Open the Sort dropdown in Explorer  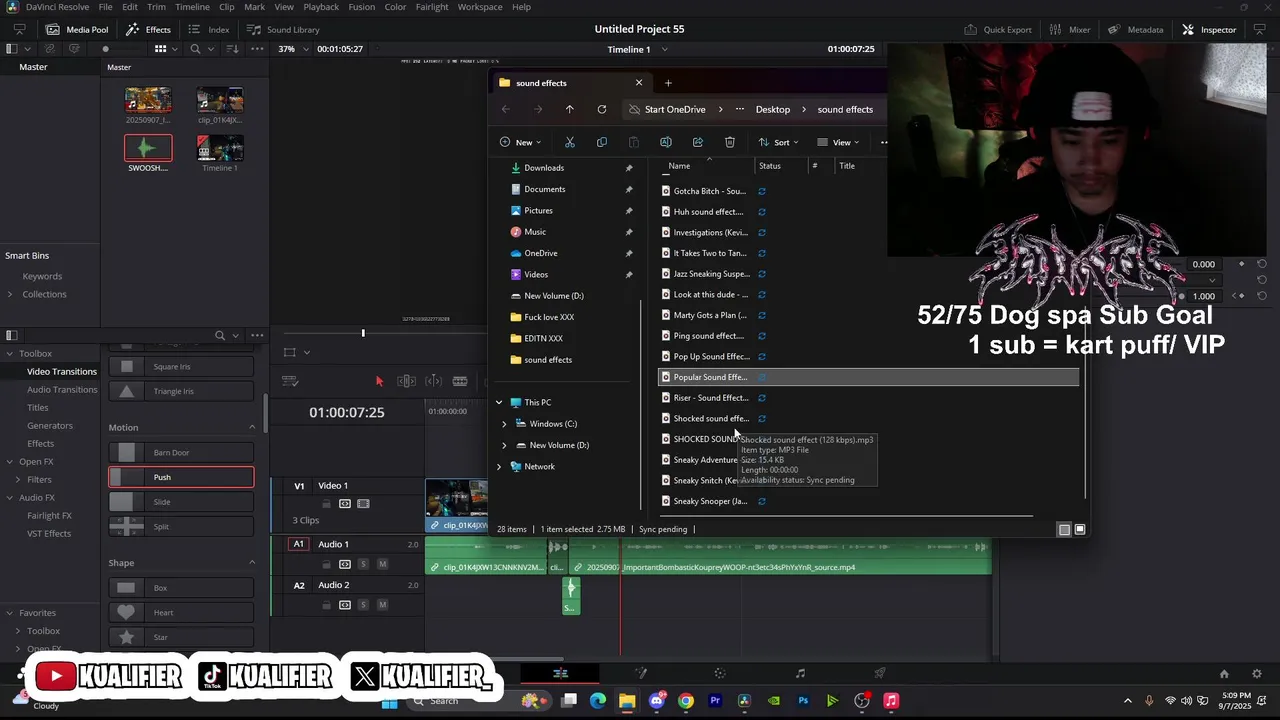point(779,142)
